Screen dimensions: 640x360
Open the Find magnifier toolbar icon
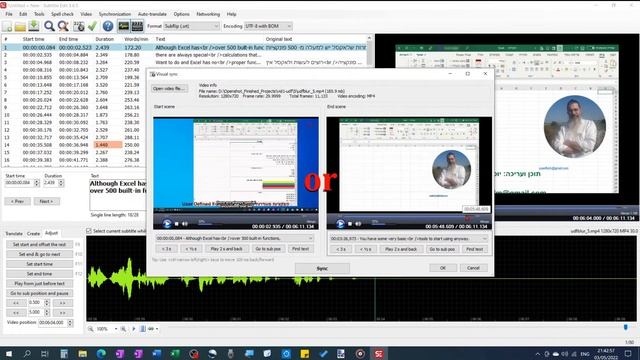click(x=49, y=26)
